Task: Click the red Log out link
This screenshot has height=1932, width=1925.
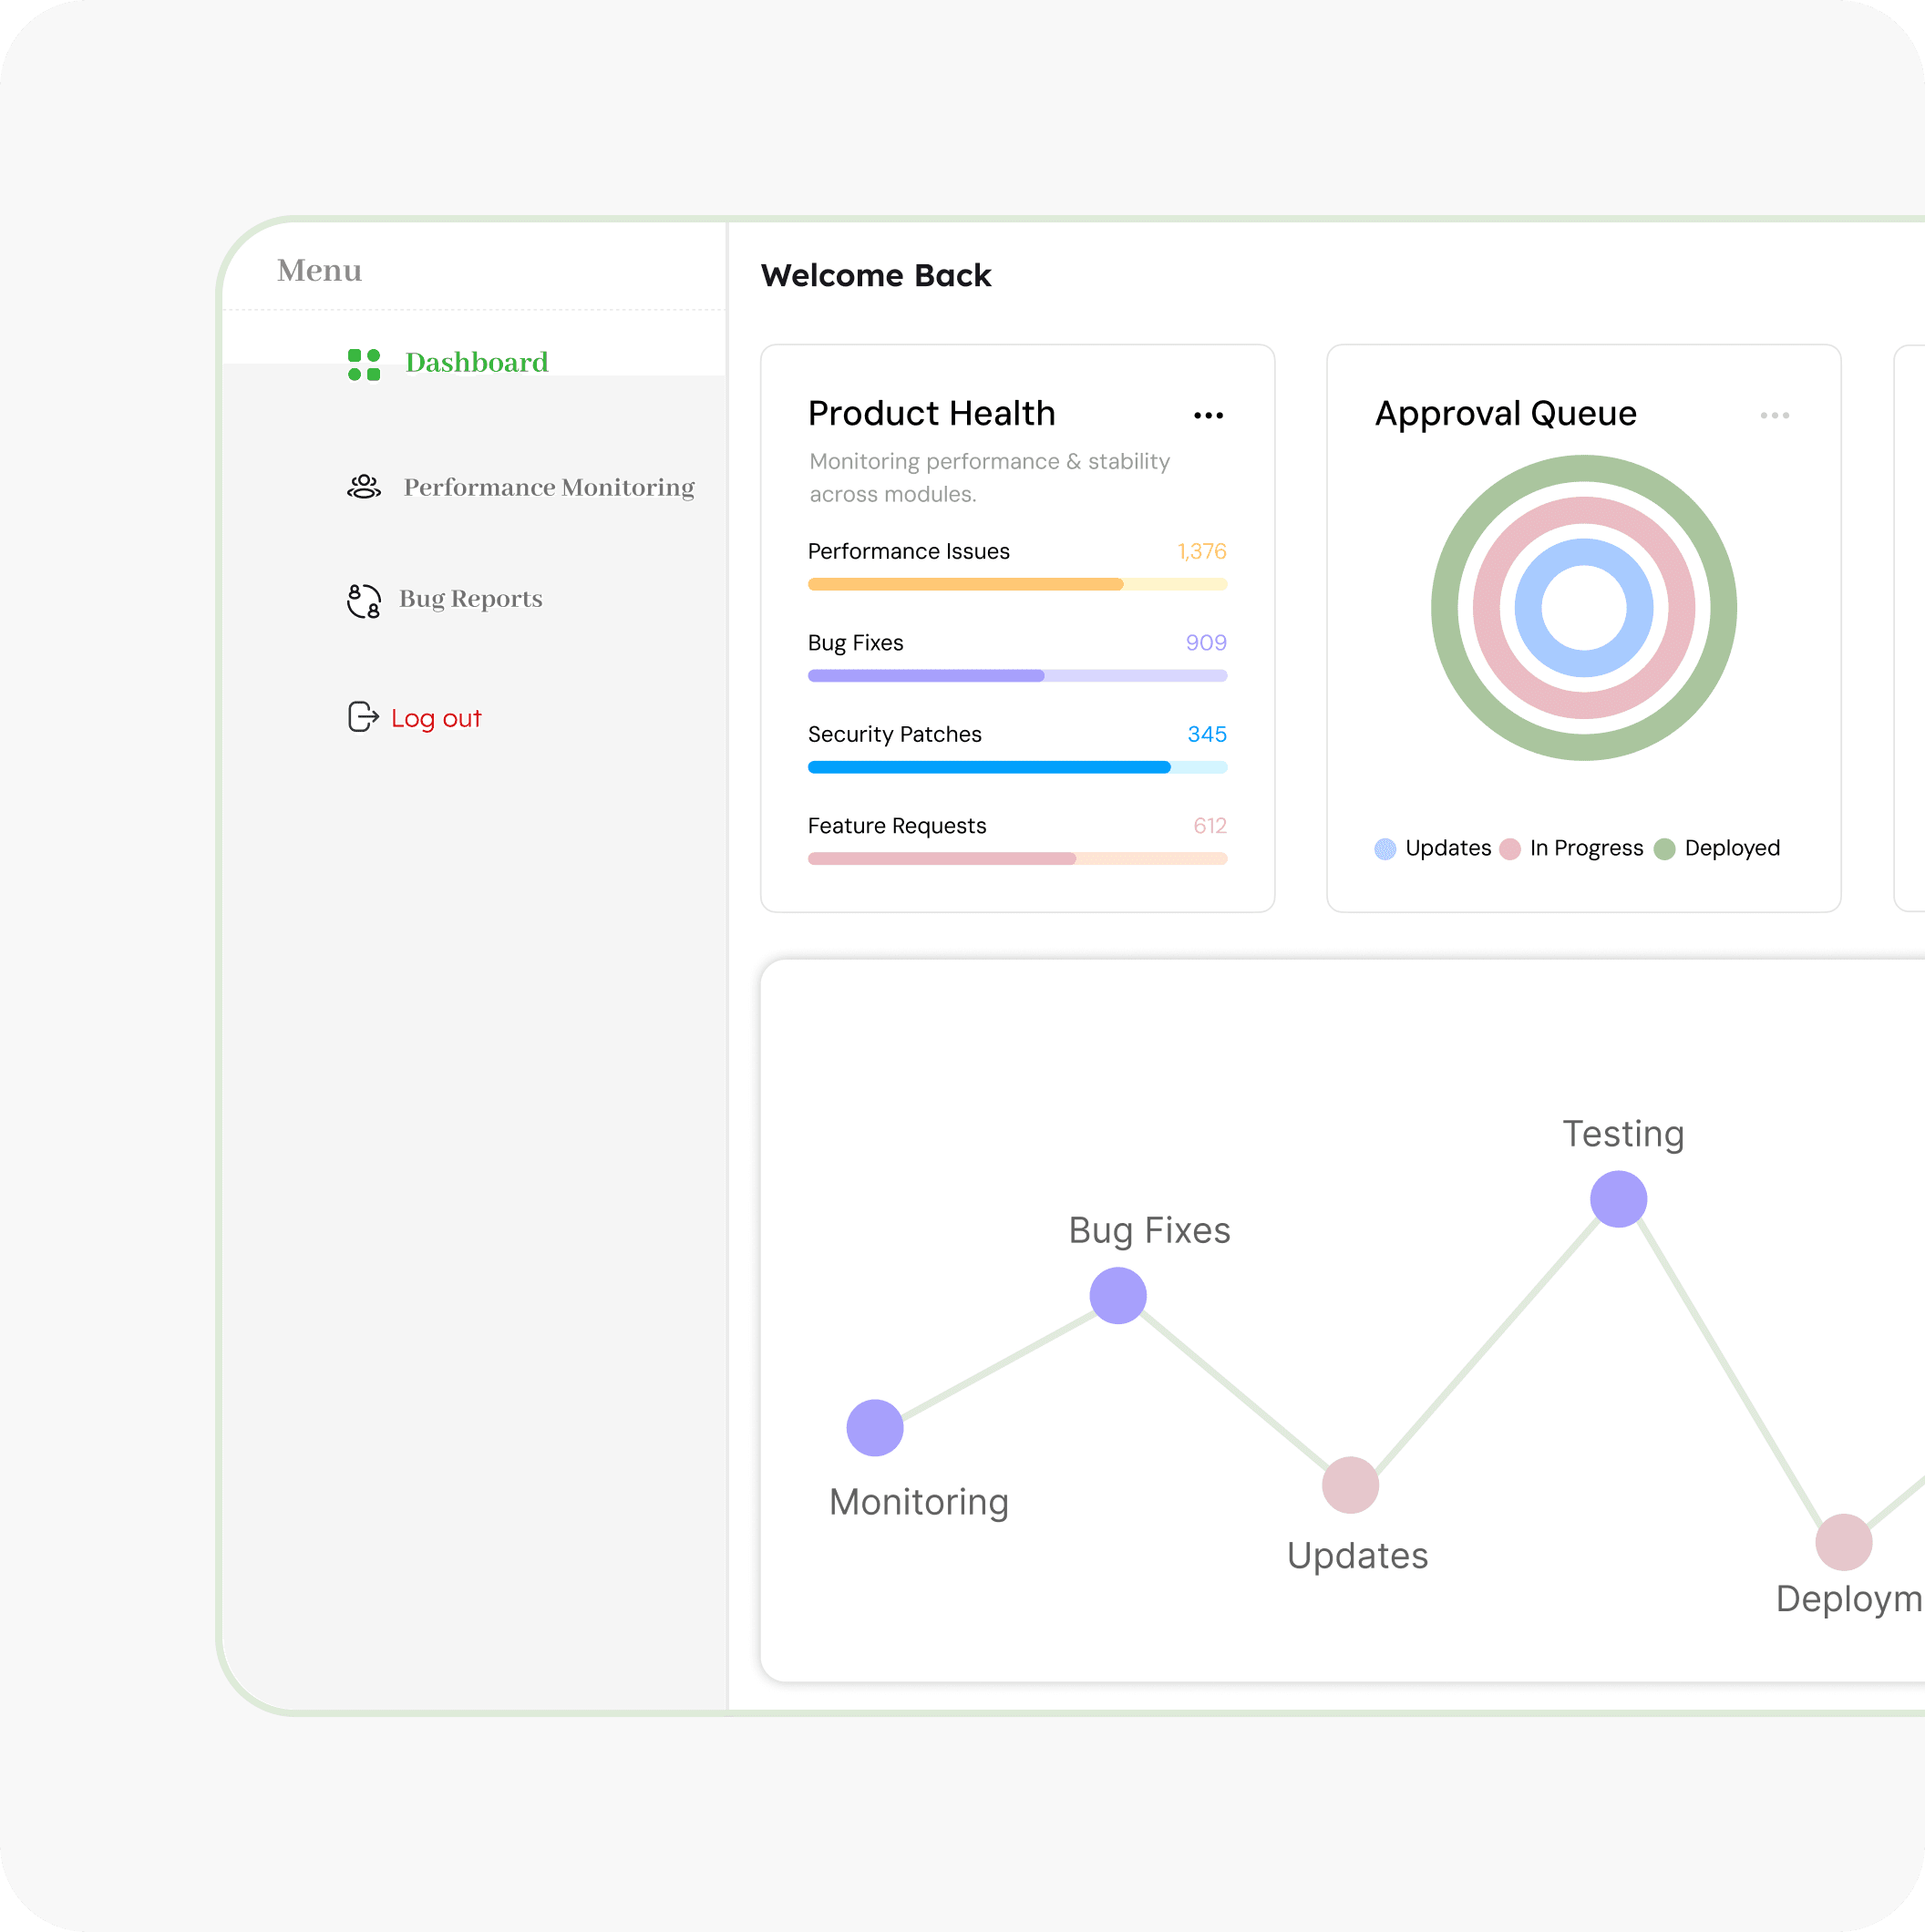Action: (x=436, y=718)
